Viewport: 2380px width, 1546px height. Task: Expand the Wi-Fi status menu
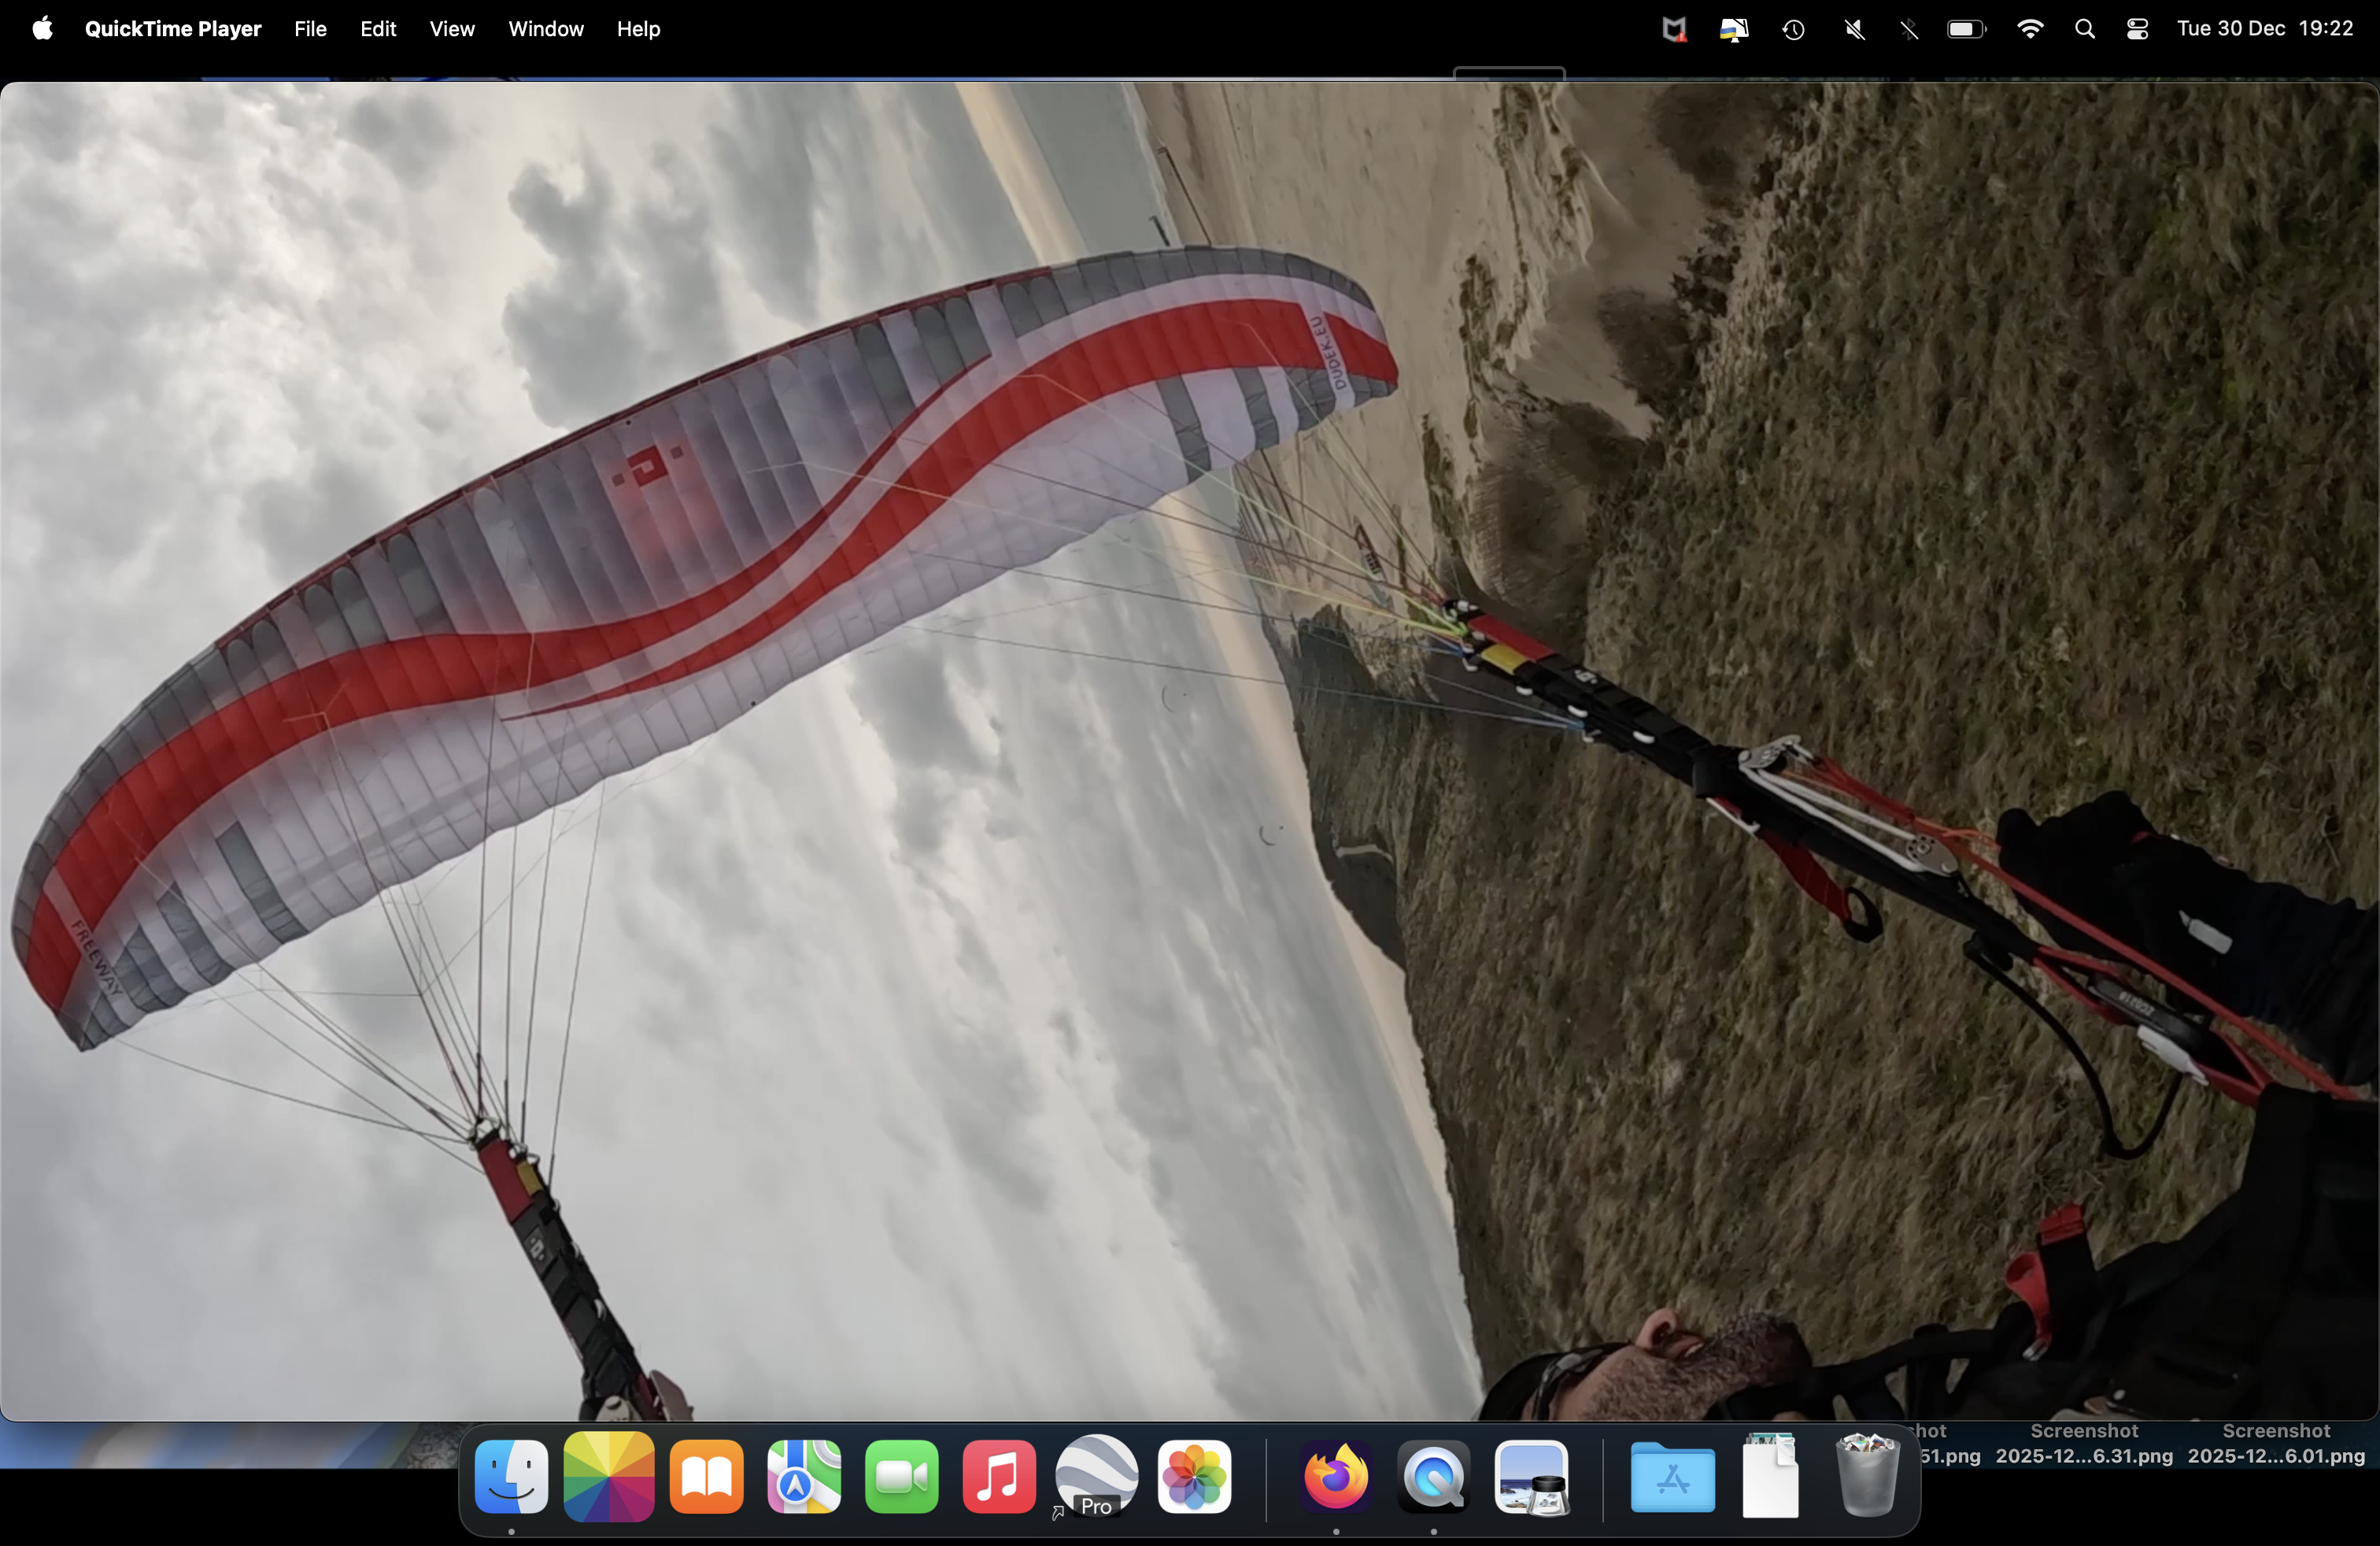[x=2029, y=29]
